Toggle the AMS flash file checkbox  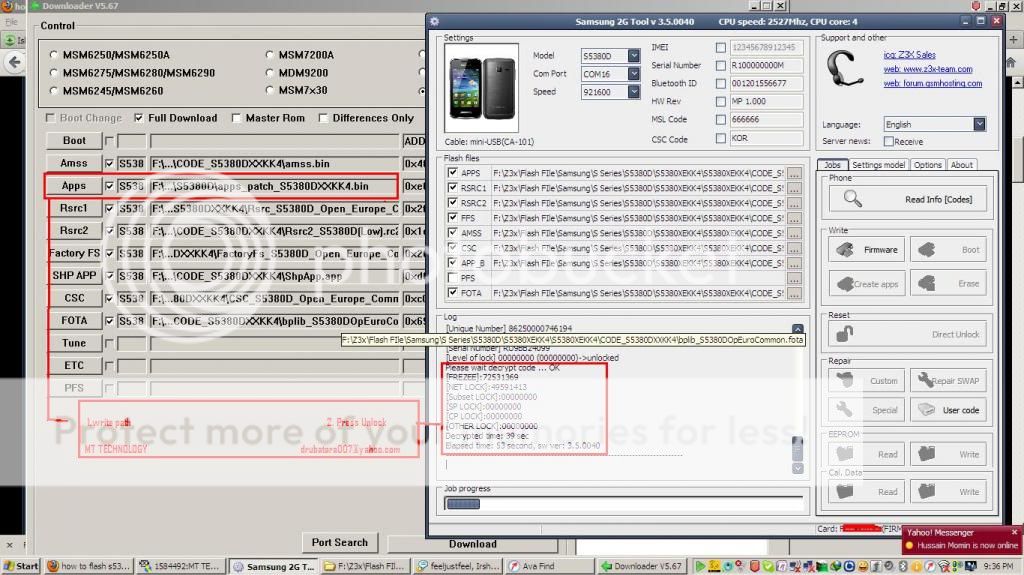tap(453, 233)
